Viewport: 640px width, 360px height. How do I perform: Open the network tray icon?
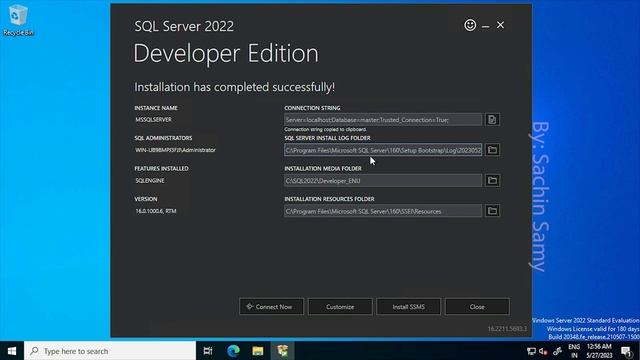coord(531,351)
